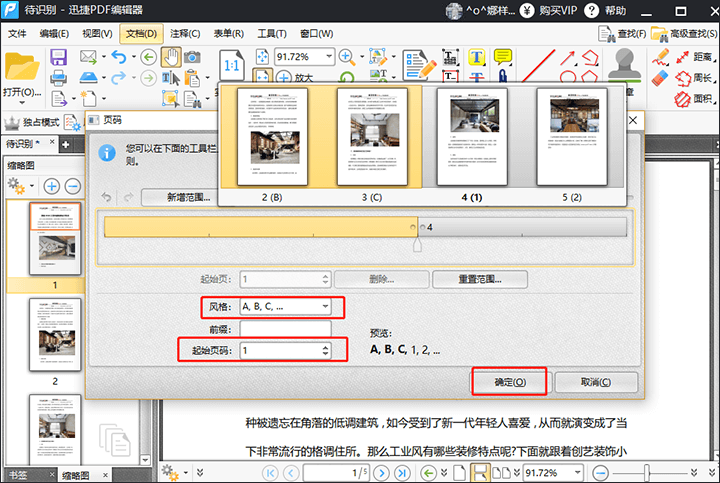720x483 pixels.
Task: Click the zoom slider in status bar
Action: (x=646, y=472)
